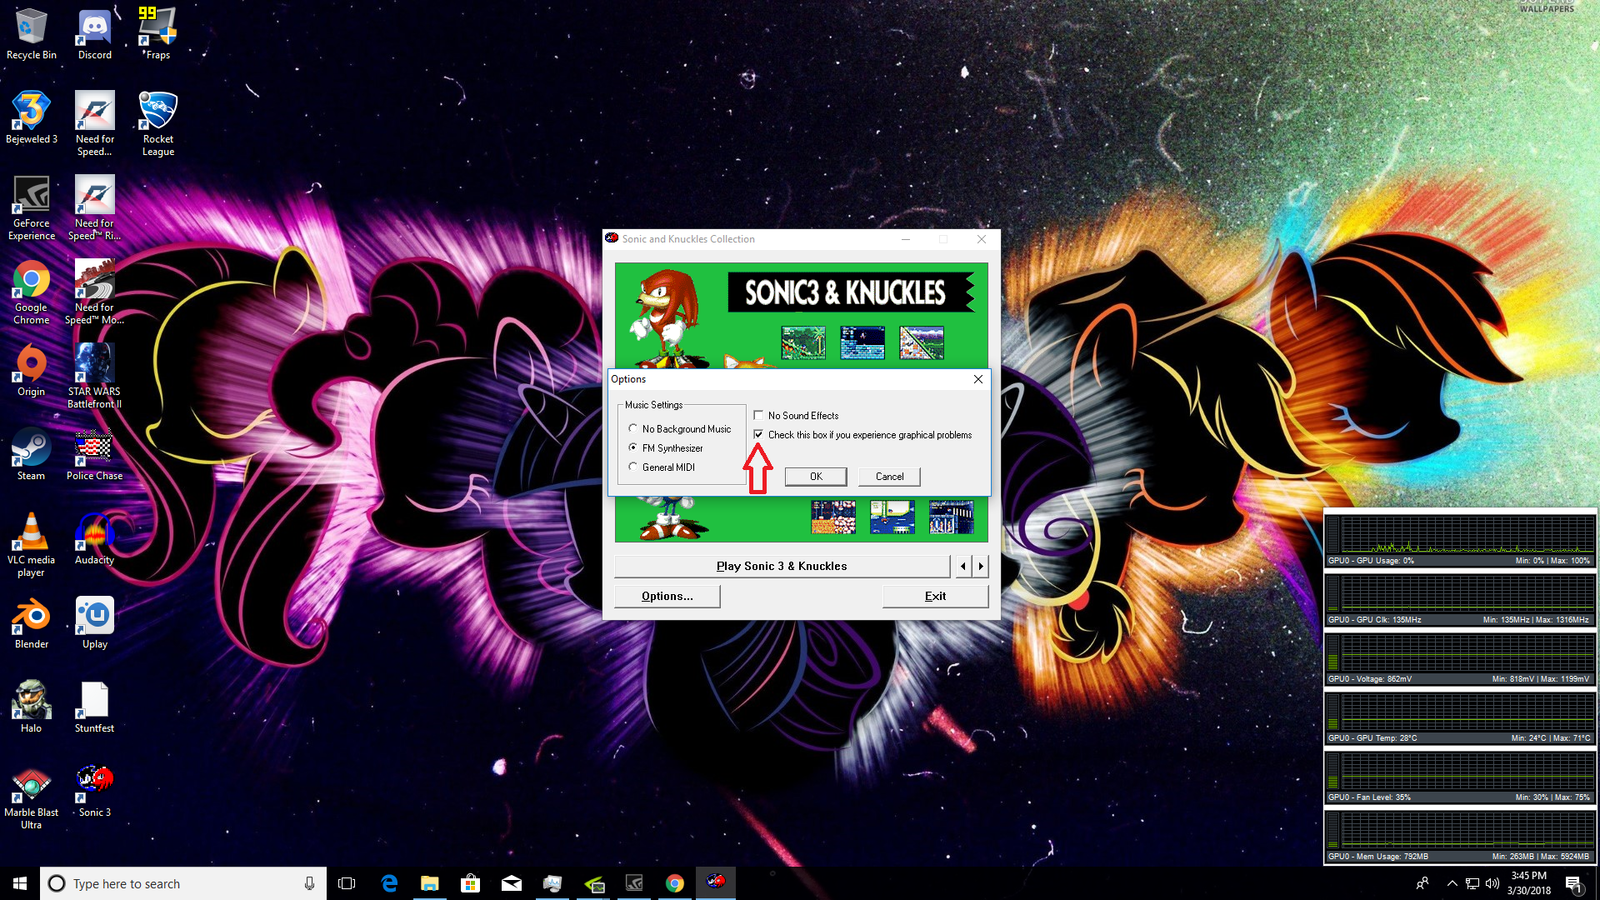The width and height of the screenshot is (1600, 900).
Task: Select the Uplay desktop icon
Action: click(95, 622)
